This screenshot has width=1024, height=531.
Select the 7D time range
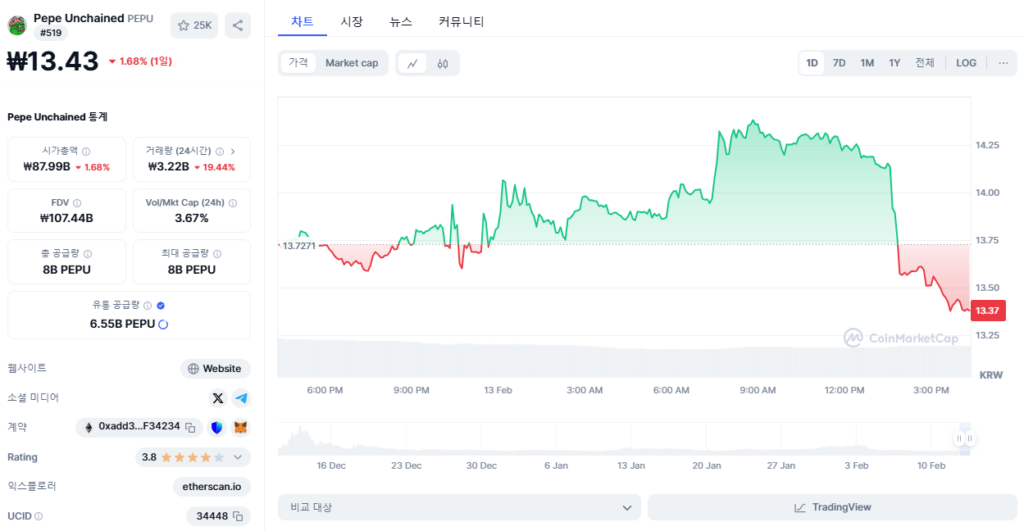(x=839, y=63)
